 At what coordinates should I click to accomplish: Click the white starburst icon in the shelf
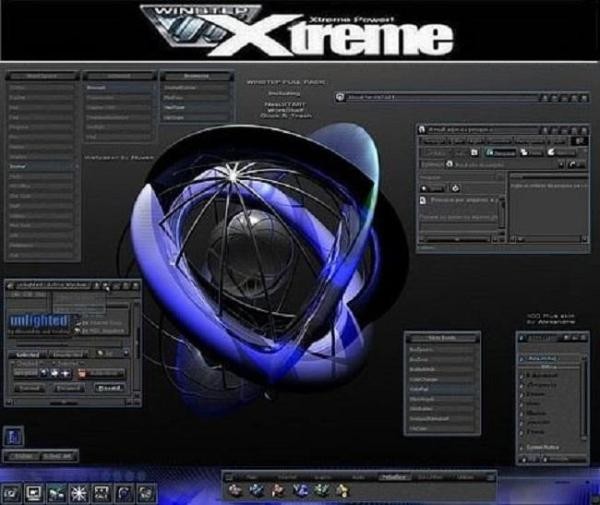[78, 493]
